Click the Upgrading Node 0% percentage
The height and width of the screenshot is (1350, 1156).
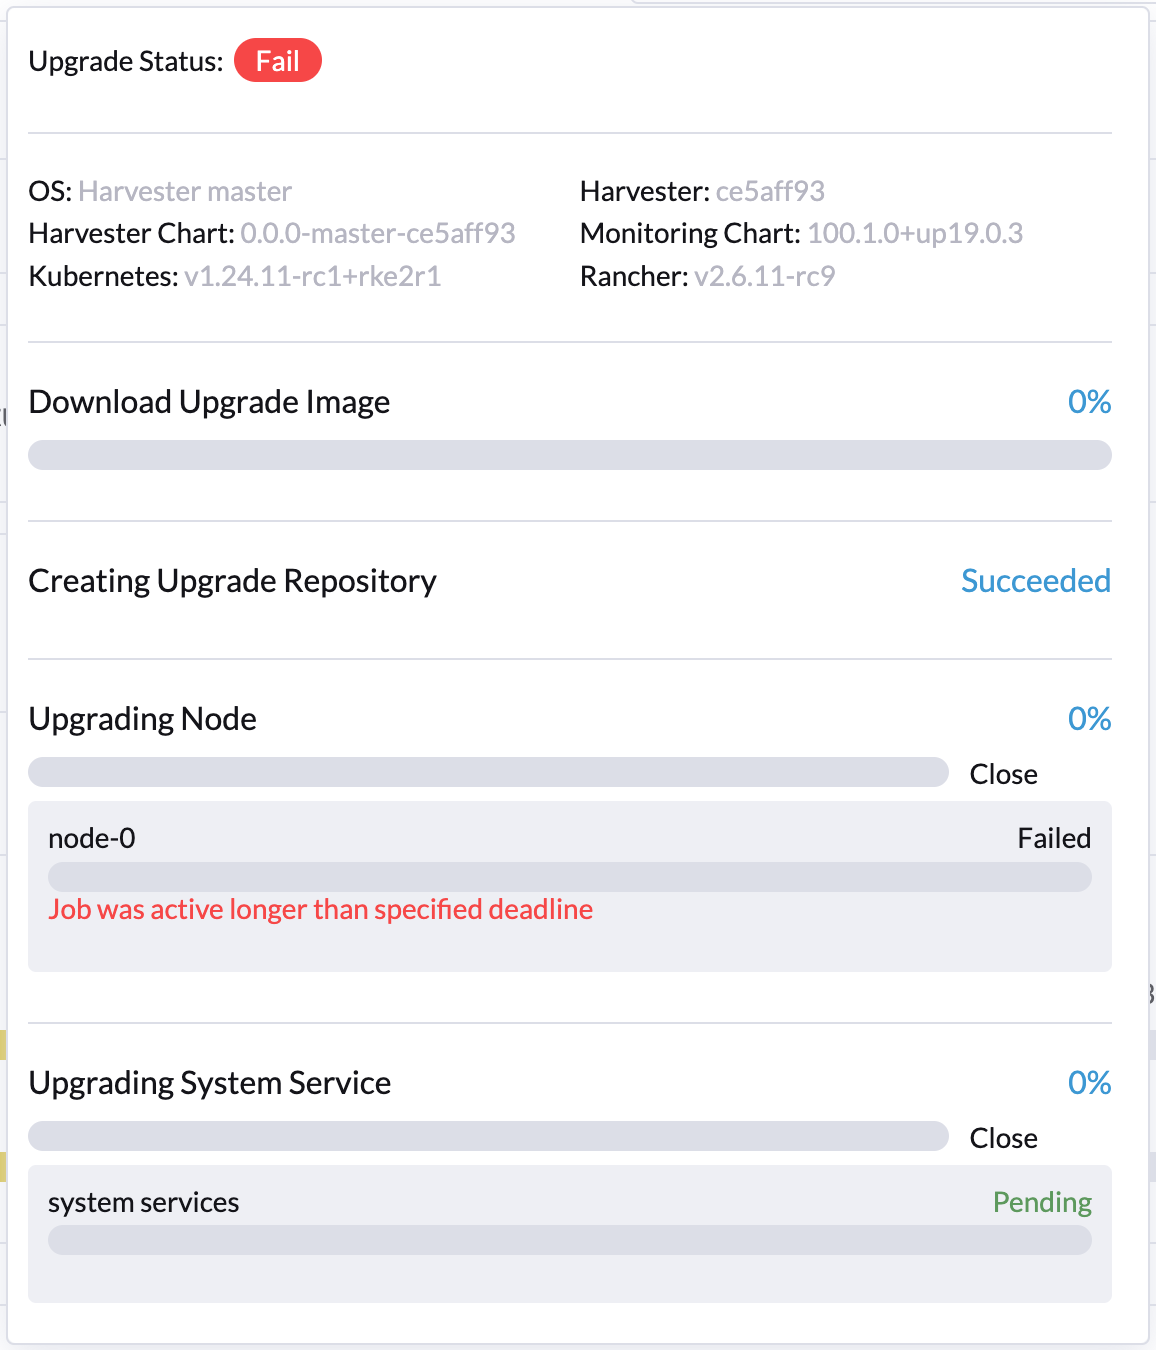(x=1088, y=718)
